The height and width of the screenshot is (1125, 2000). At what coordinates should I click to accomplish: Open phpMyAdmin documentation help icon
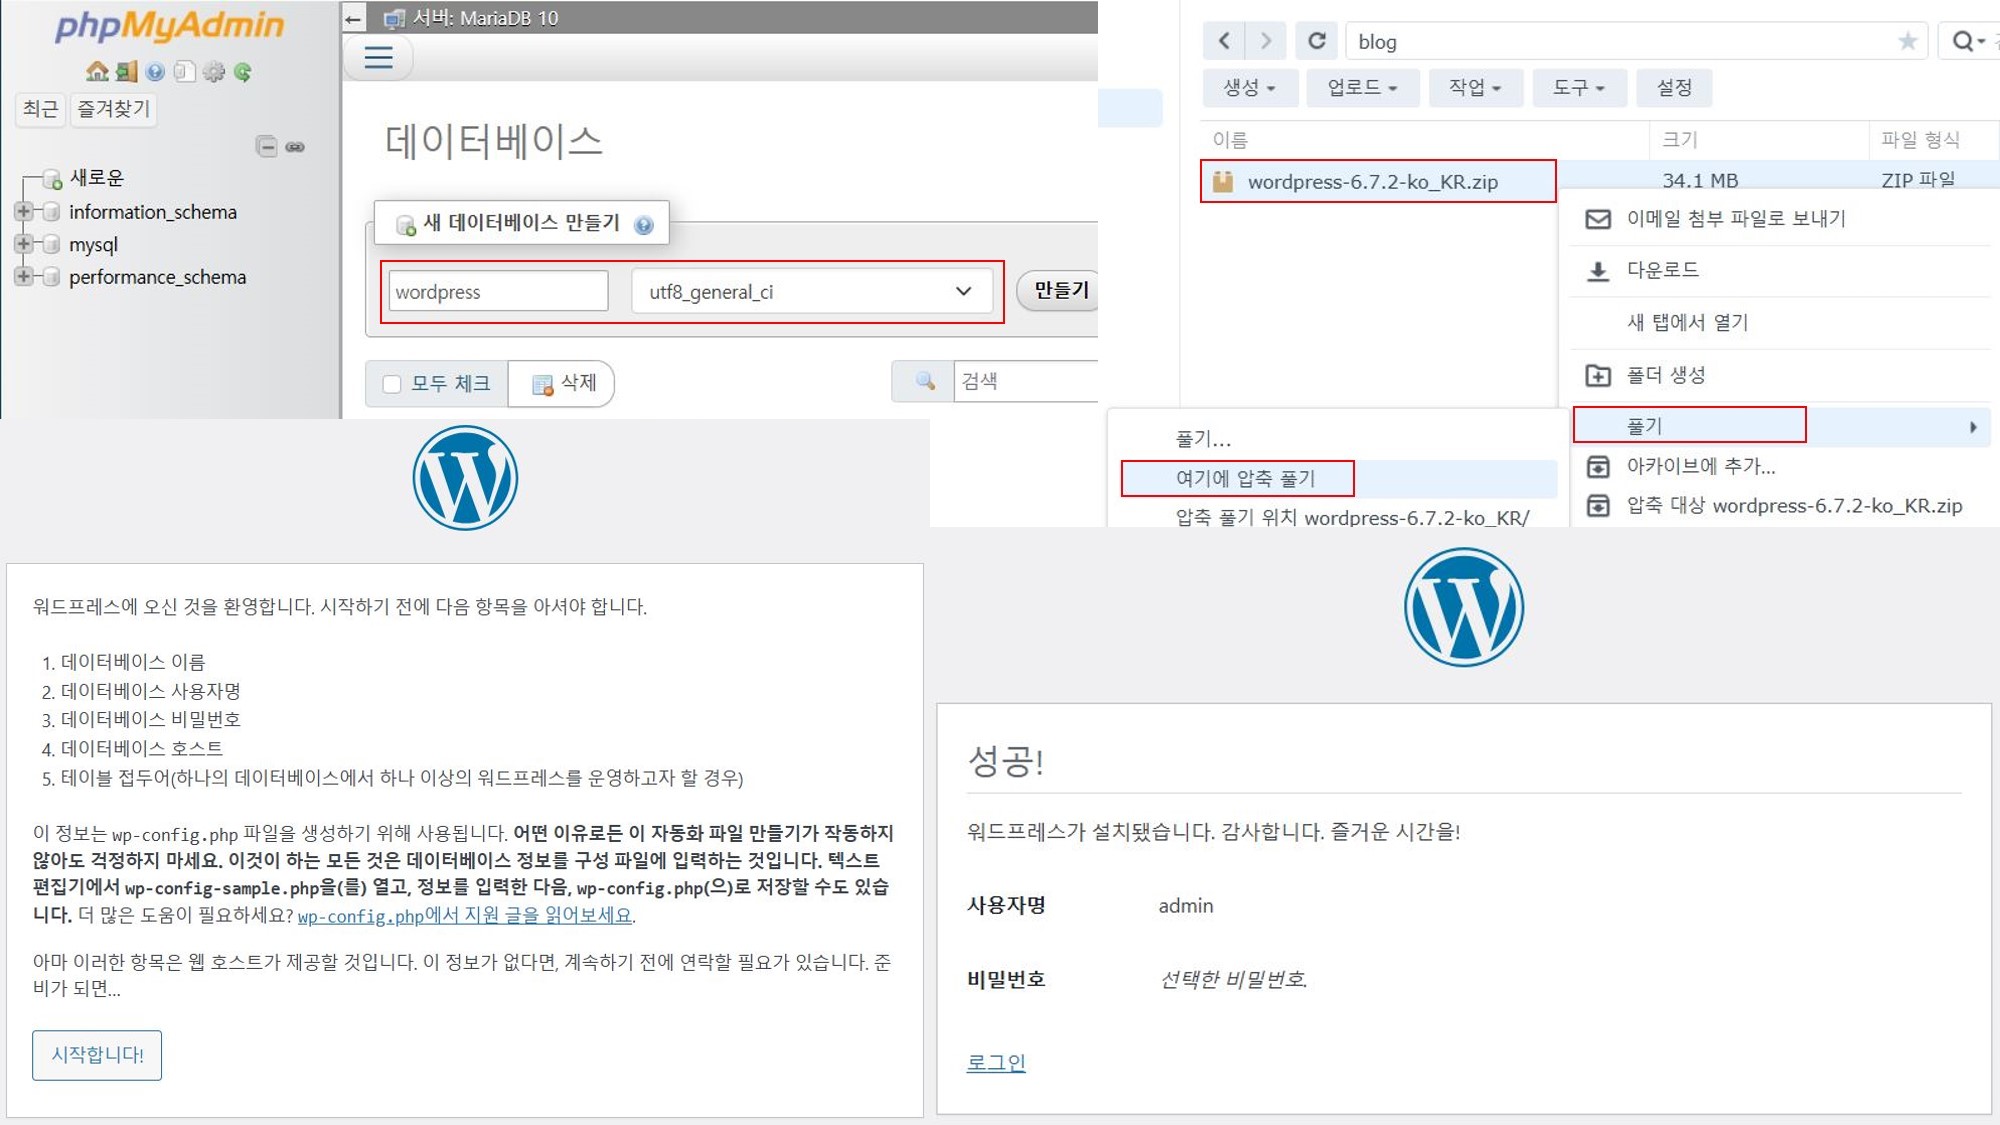[x=155, y=71]
